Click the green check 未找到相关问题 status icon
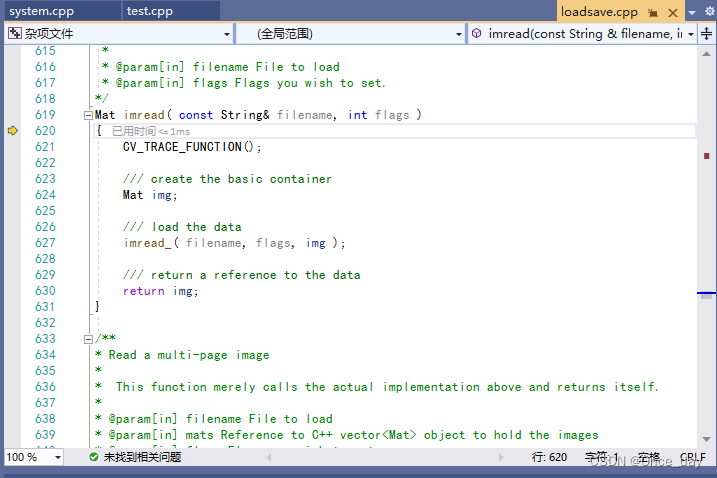Image resolution: width=717 pixels, height=478 pixels. [x=94, y=457]
